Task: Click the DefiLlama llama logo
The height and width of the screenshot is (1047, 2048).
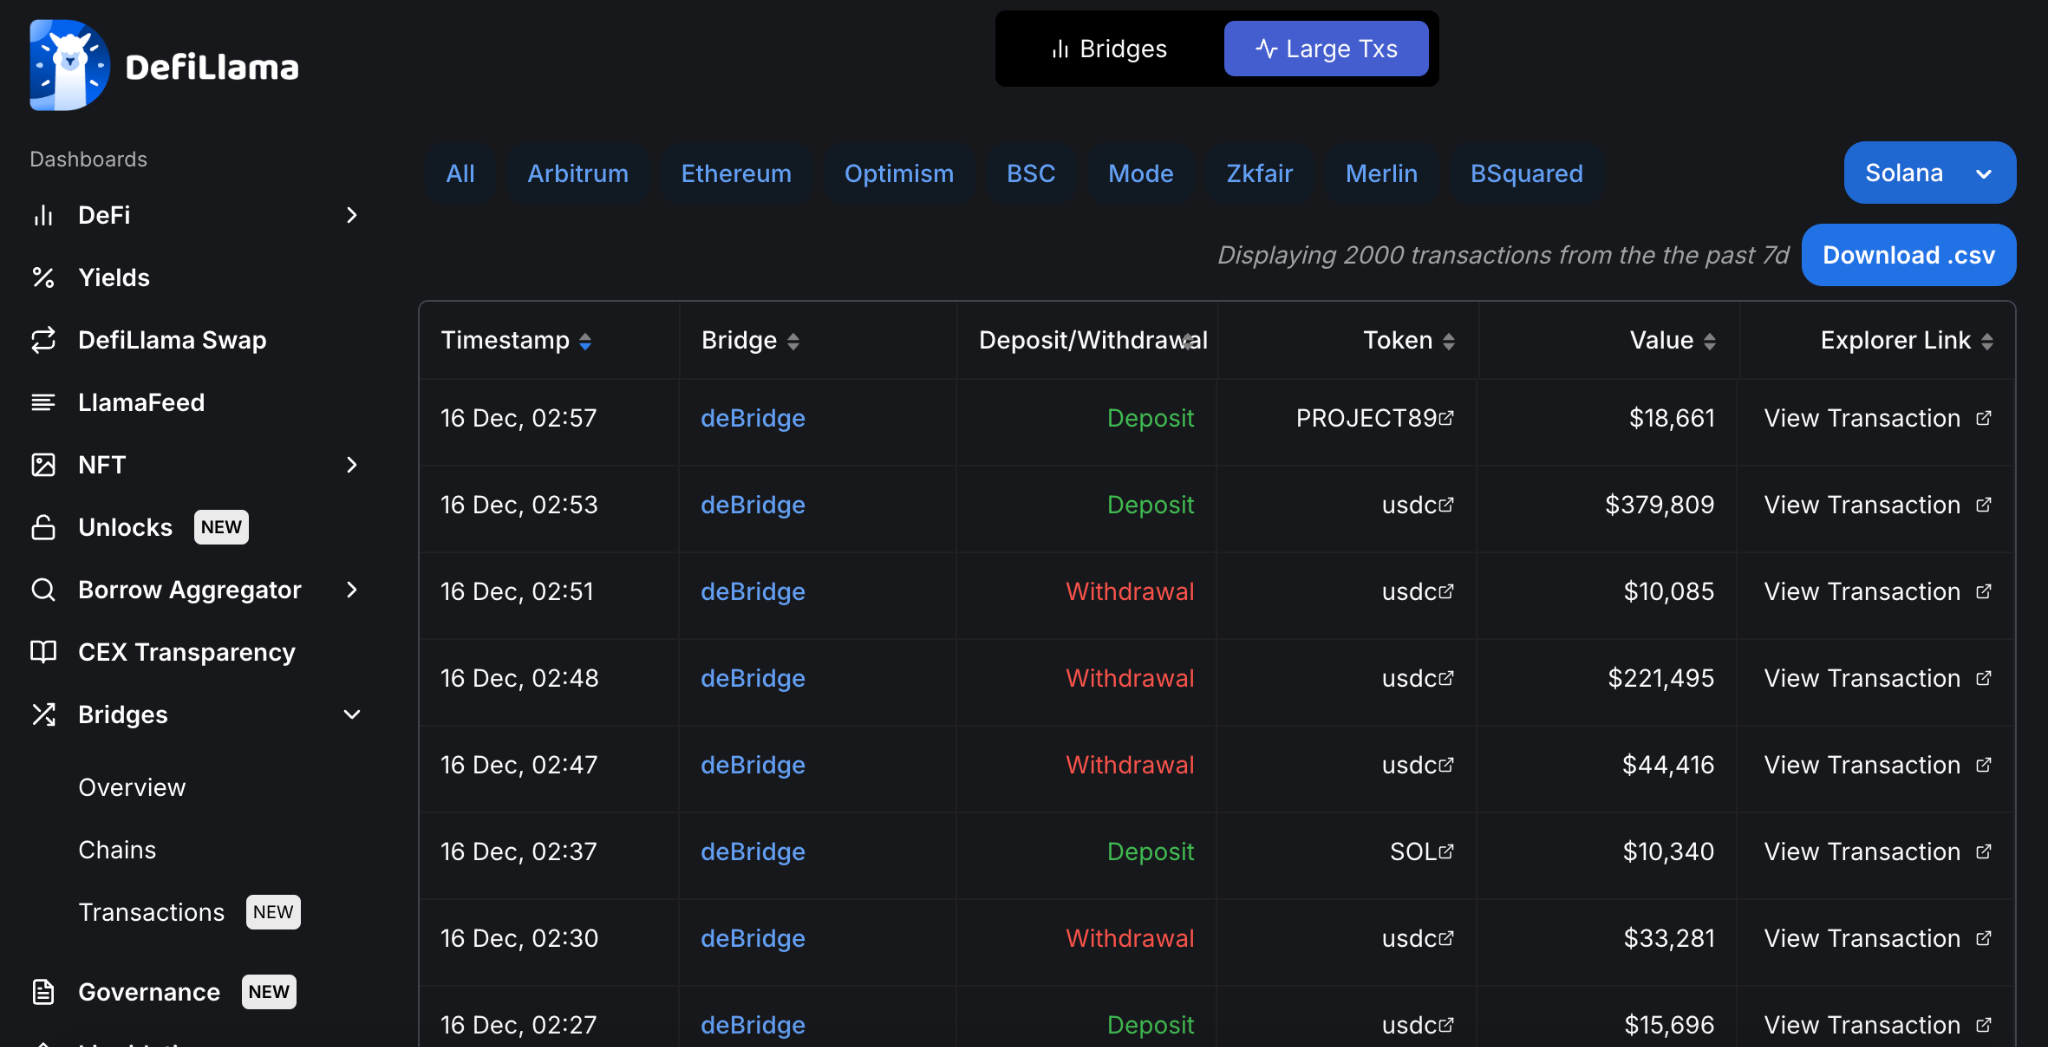Action: pyautogui.click(x=69, y=65)
